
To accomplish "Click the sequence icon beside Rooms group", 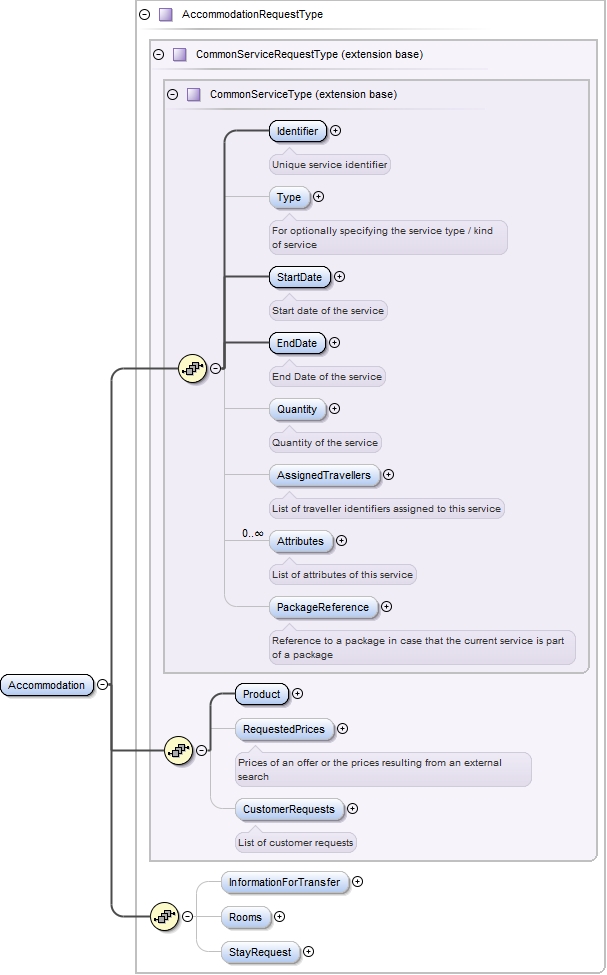I will click(163, 915).
